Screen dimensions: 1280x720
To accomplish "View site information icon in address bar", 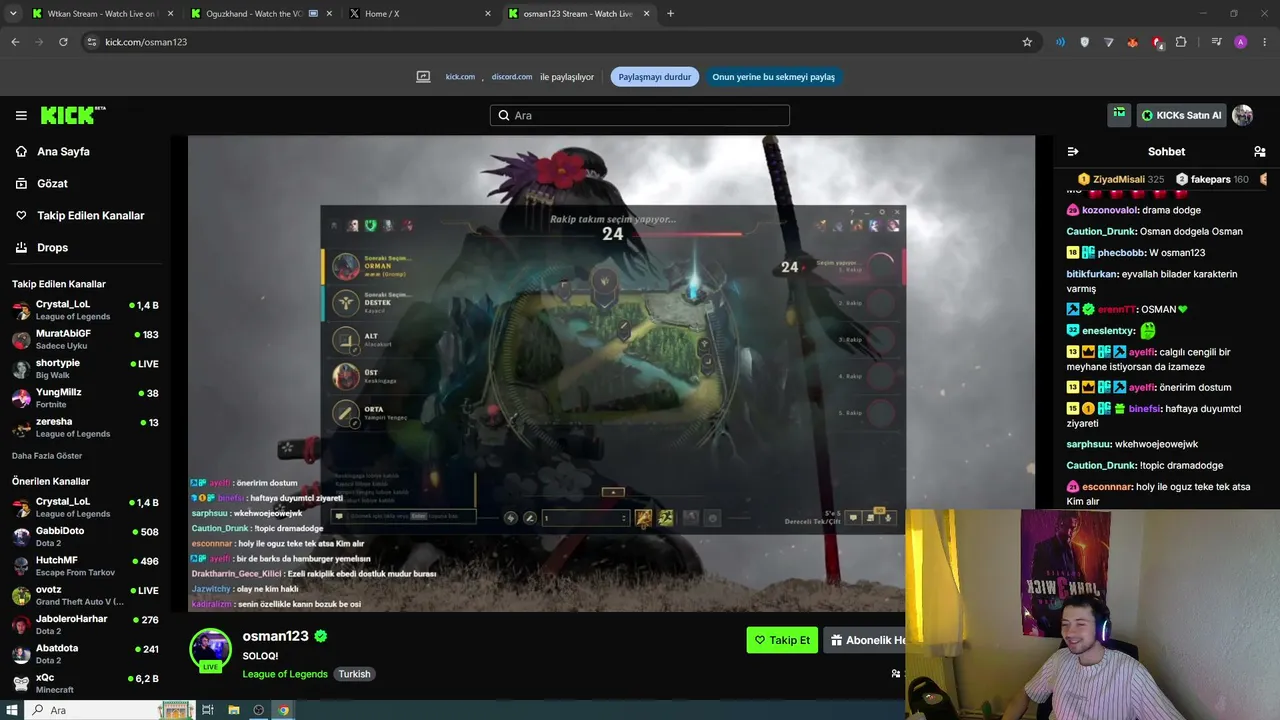I will (92, 42).
